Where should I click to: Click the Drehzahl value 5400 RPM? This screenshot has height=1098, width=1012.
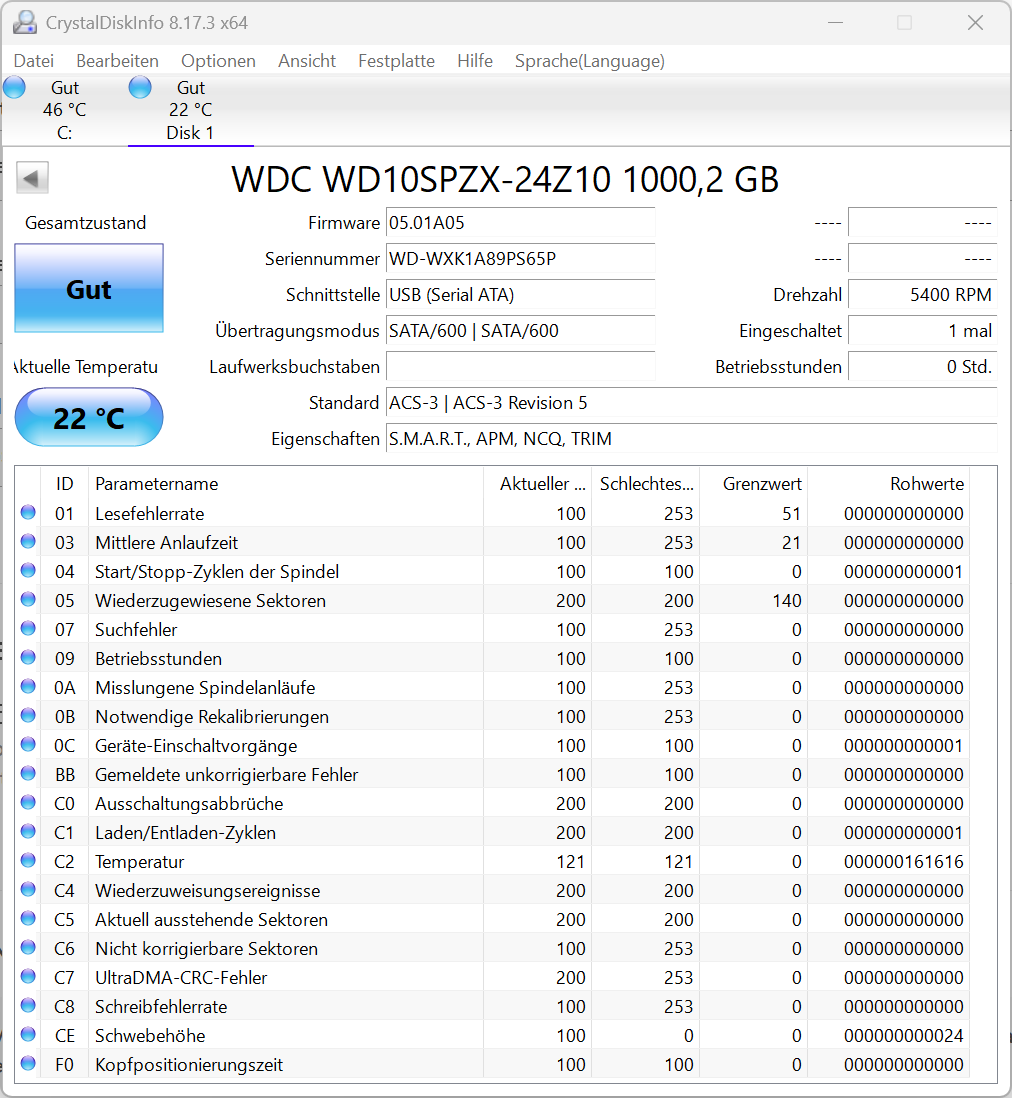[922, 295]
